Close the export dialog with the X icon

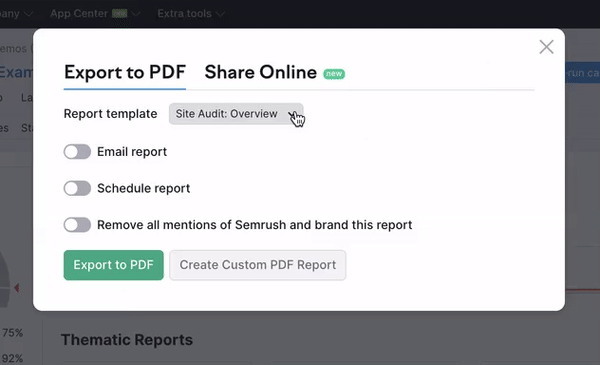pyautogui.click(x=546, y=47)
